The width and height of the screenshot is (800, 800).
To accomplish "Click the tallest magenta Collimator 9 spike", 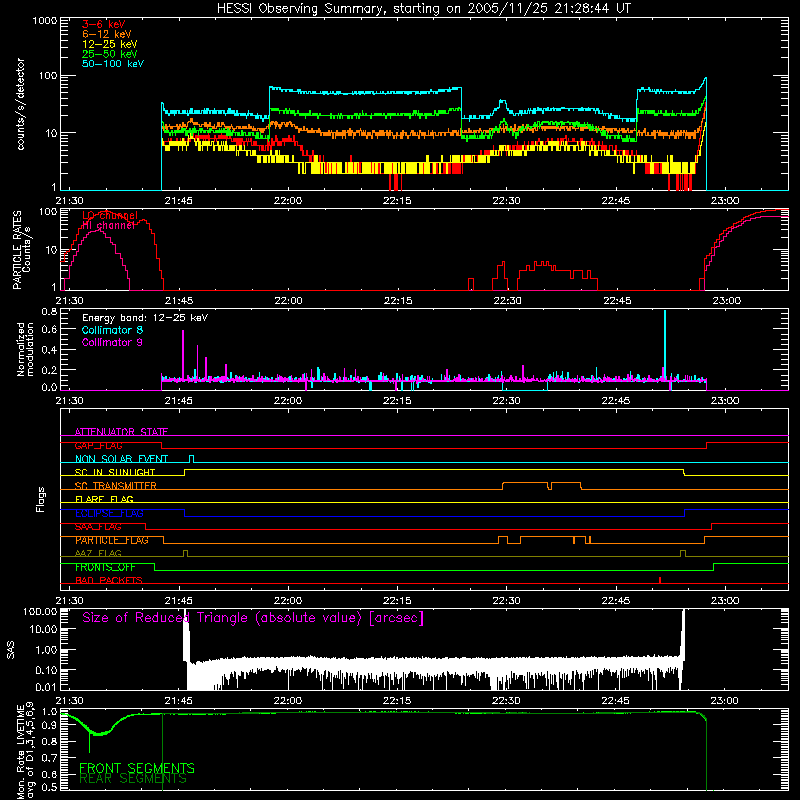I will point(183,355).
